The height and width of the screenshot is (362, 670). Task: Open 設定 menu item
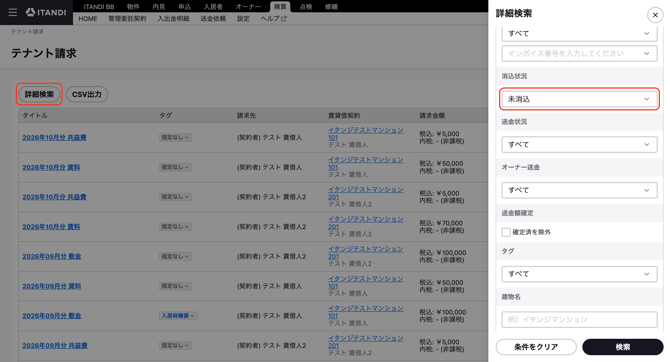pos(243,19)
